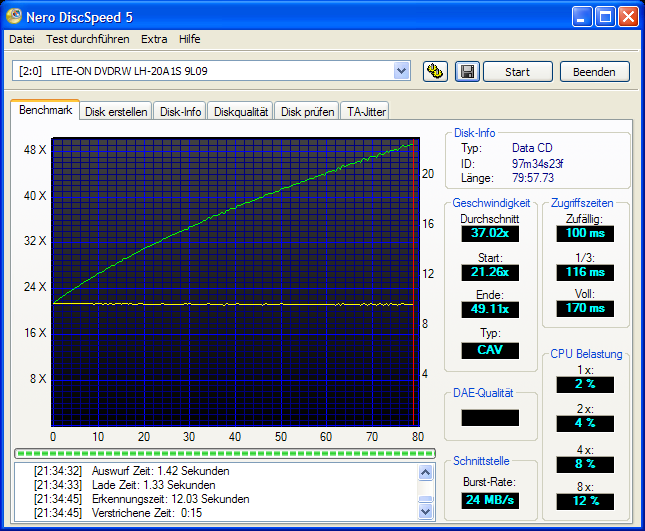Expand the LITE-ON drive selector dropdown
Image resolution: width=645 pixels, height=531 pixels.
(401, 71)
